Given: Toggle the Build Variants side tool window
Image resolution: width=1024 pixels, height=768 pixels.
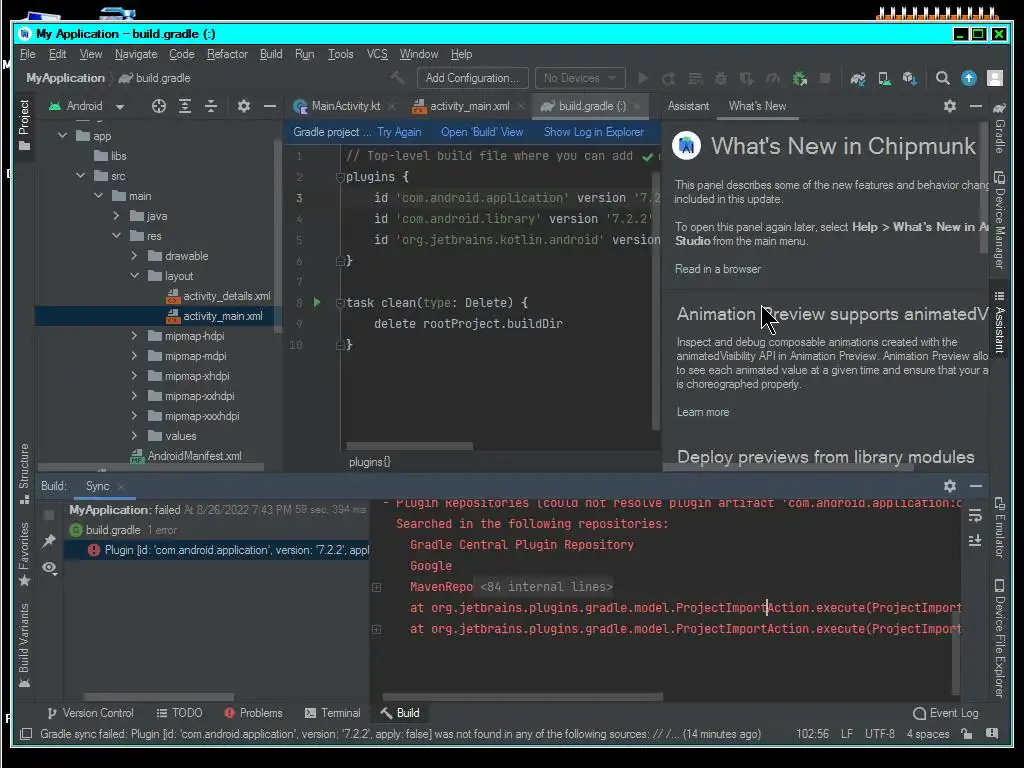Looking at the screenshot, I should 24,645.
